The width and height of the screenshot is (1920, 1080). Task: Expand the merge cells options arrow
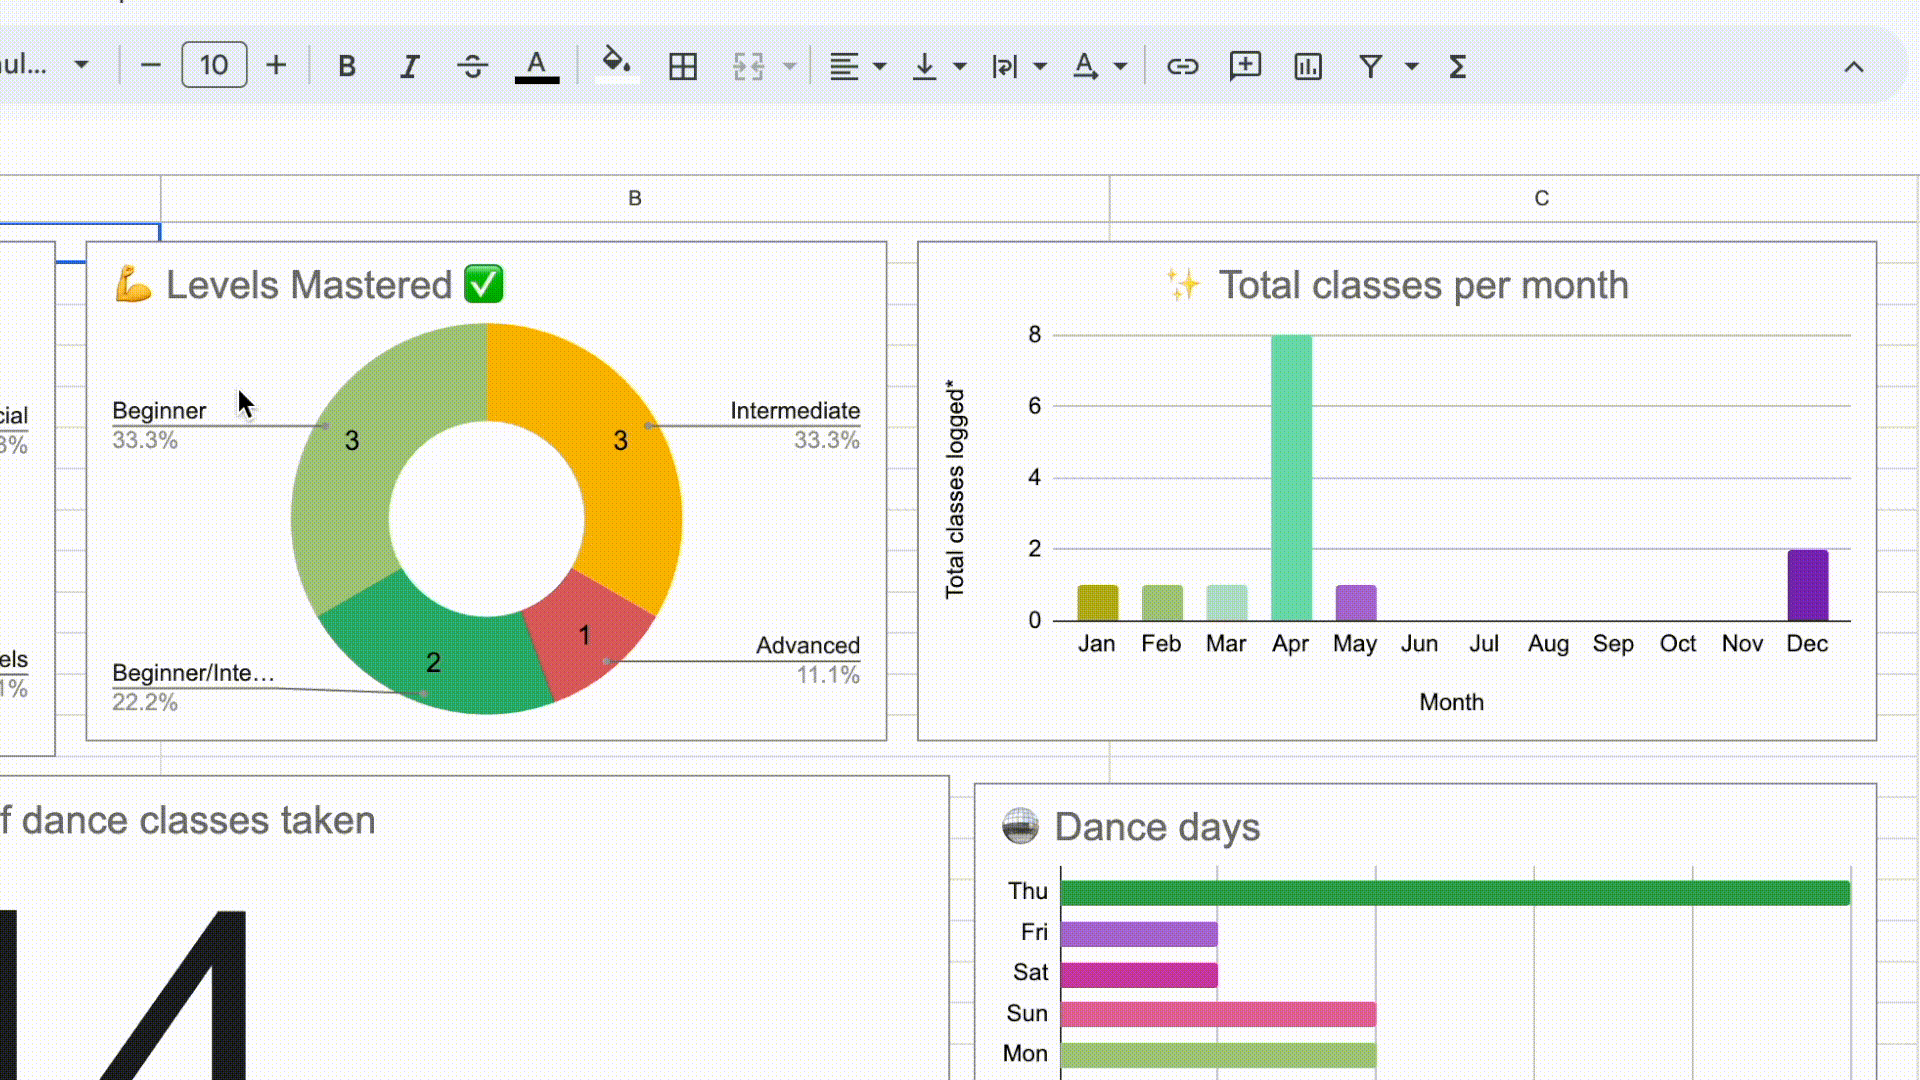(790, 66)
